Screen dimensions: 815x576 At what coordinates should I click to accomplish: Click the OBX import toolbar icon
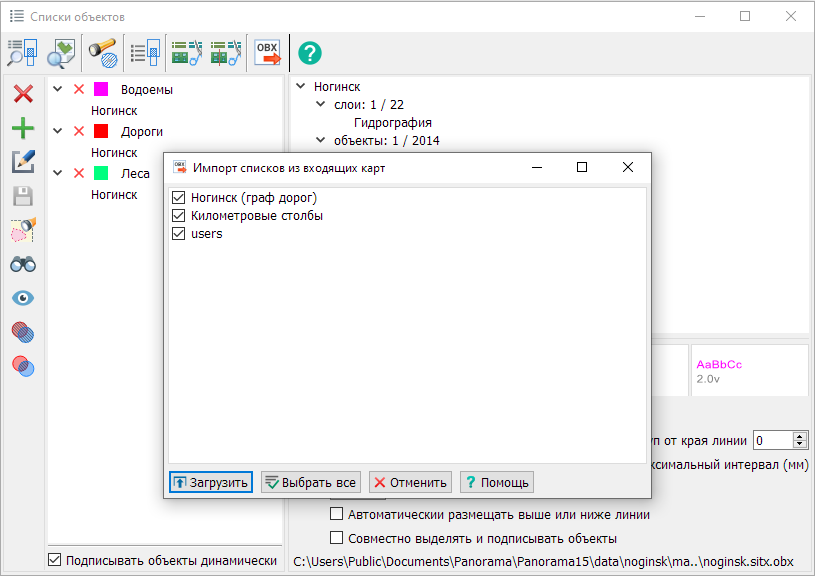267,52
